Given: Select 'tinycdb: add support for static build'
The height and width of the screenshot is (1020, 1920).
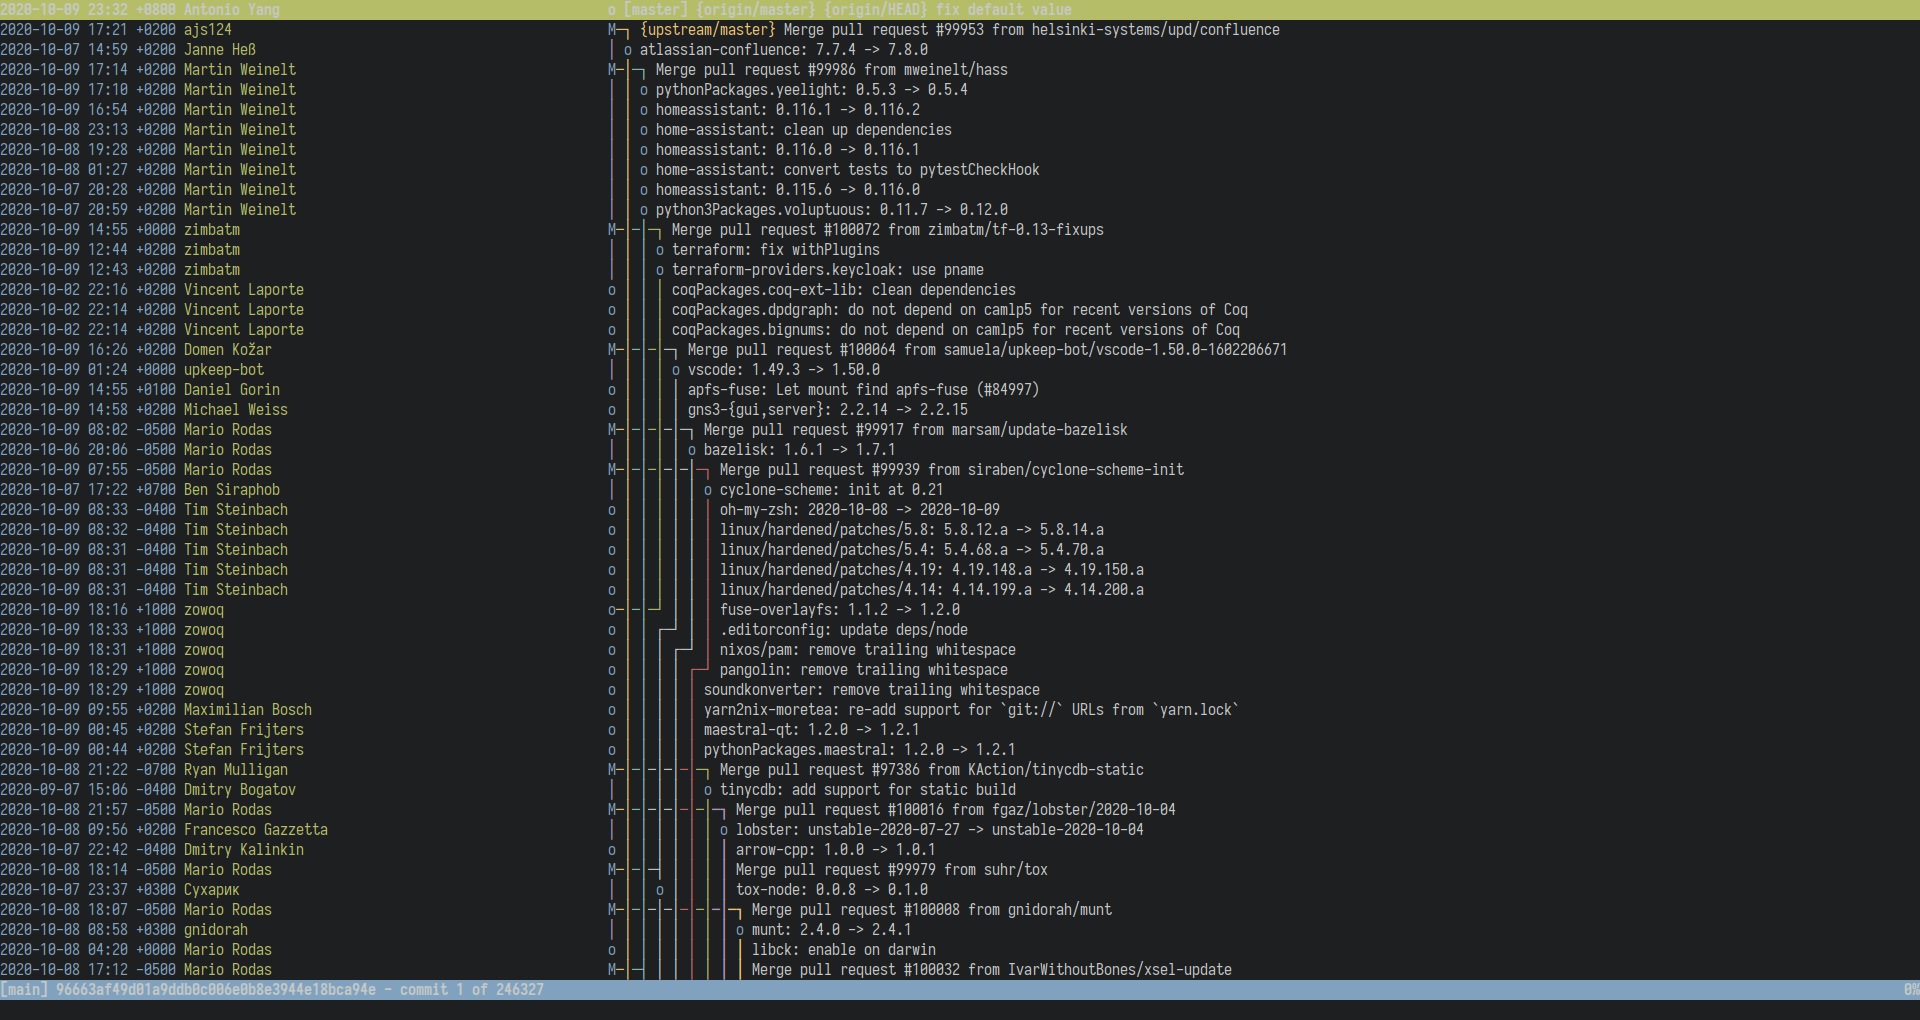Looking at the screenshot, I should click(960, 790).
